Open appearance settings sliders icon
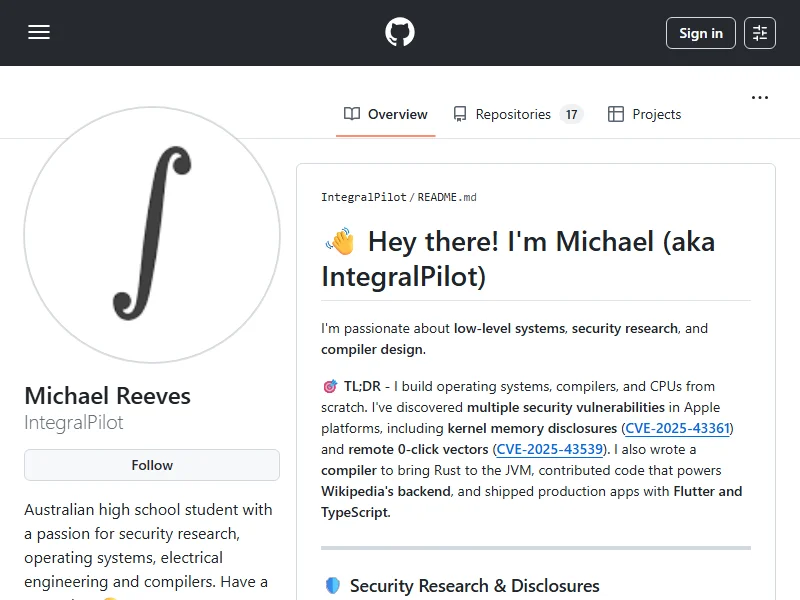 point(760,33)
